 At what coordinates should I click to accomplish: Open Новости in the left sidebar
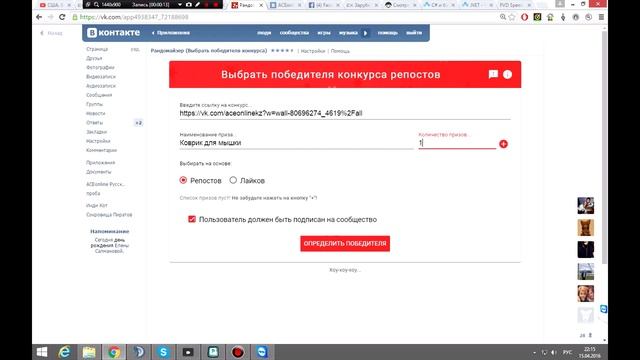pos(96,113)
